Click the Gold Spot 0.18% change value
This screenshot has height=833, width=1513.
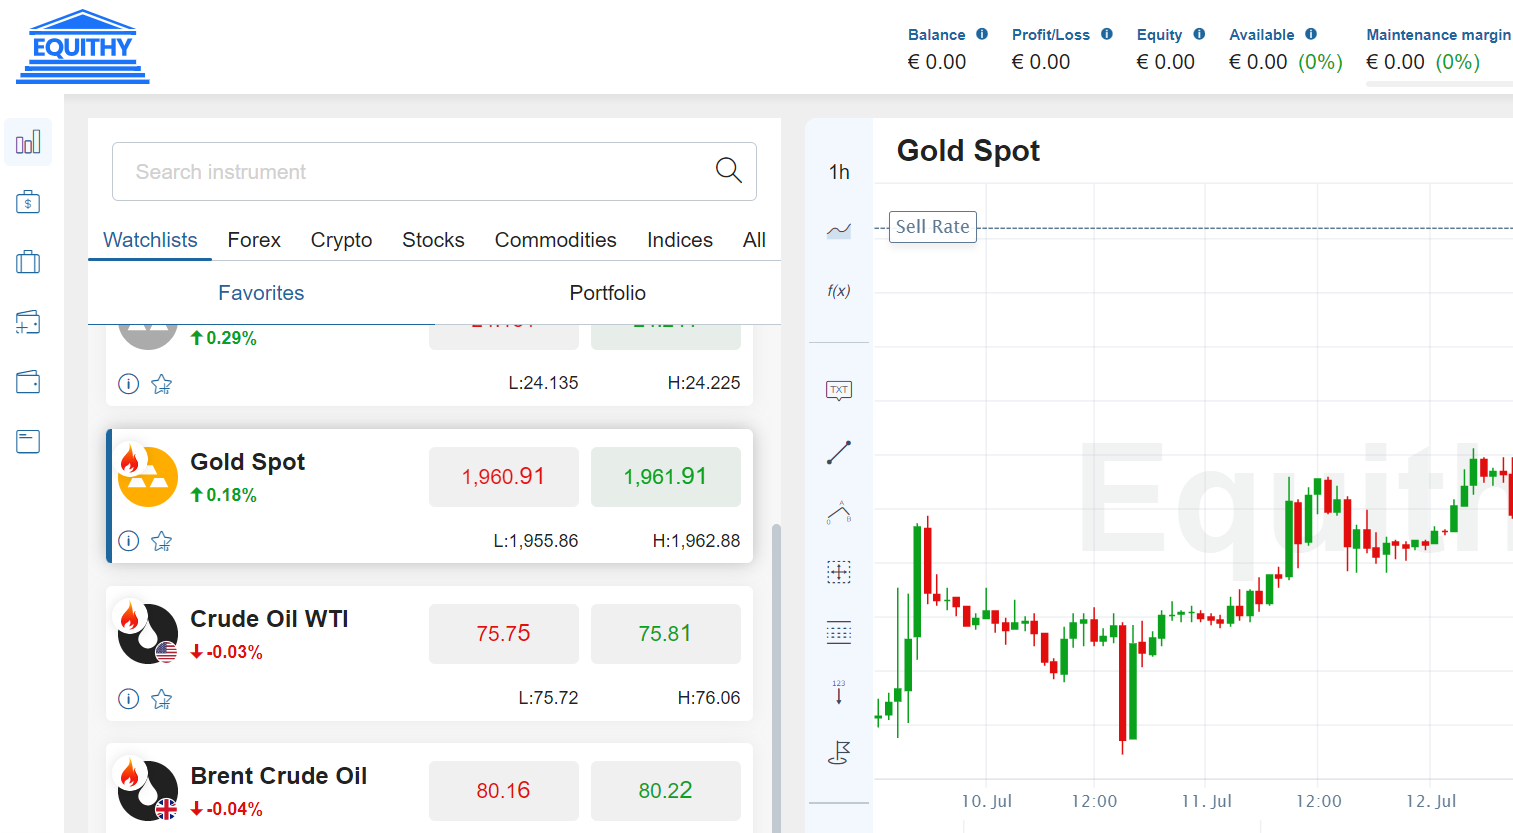tap(224, 495)
